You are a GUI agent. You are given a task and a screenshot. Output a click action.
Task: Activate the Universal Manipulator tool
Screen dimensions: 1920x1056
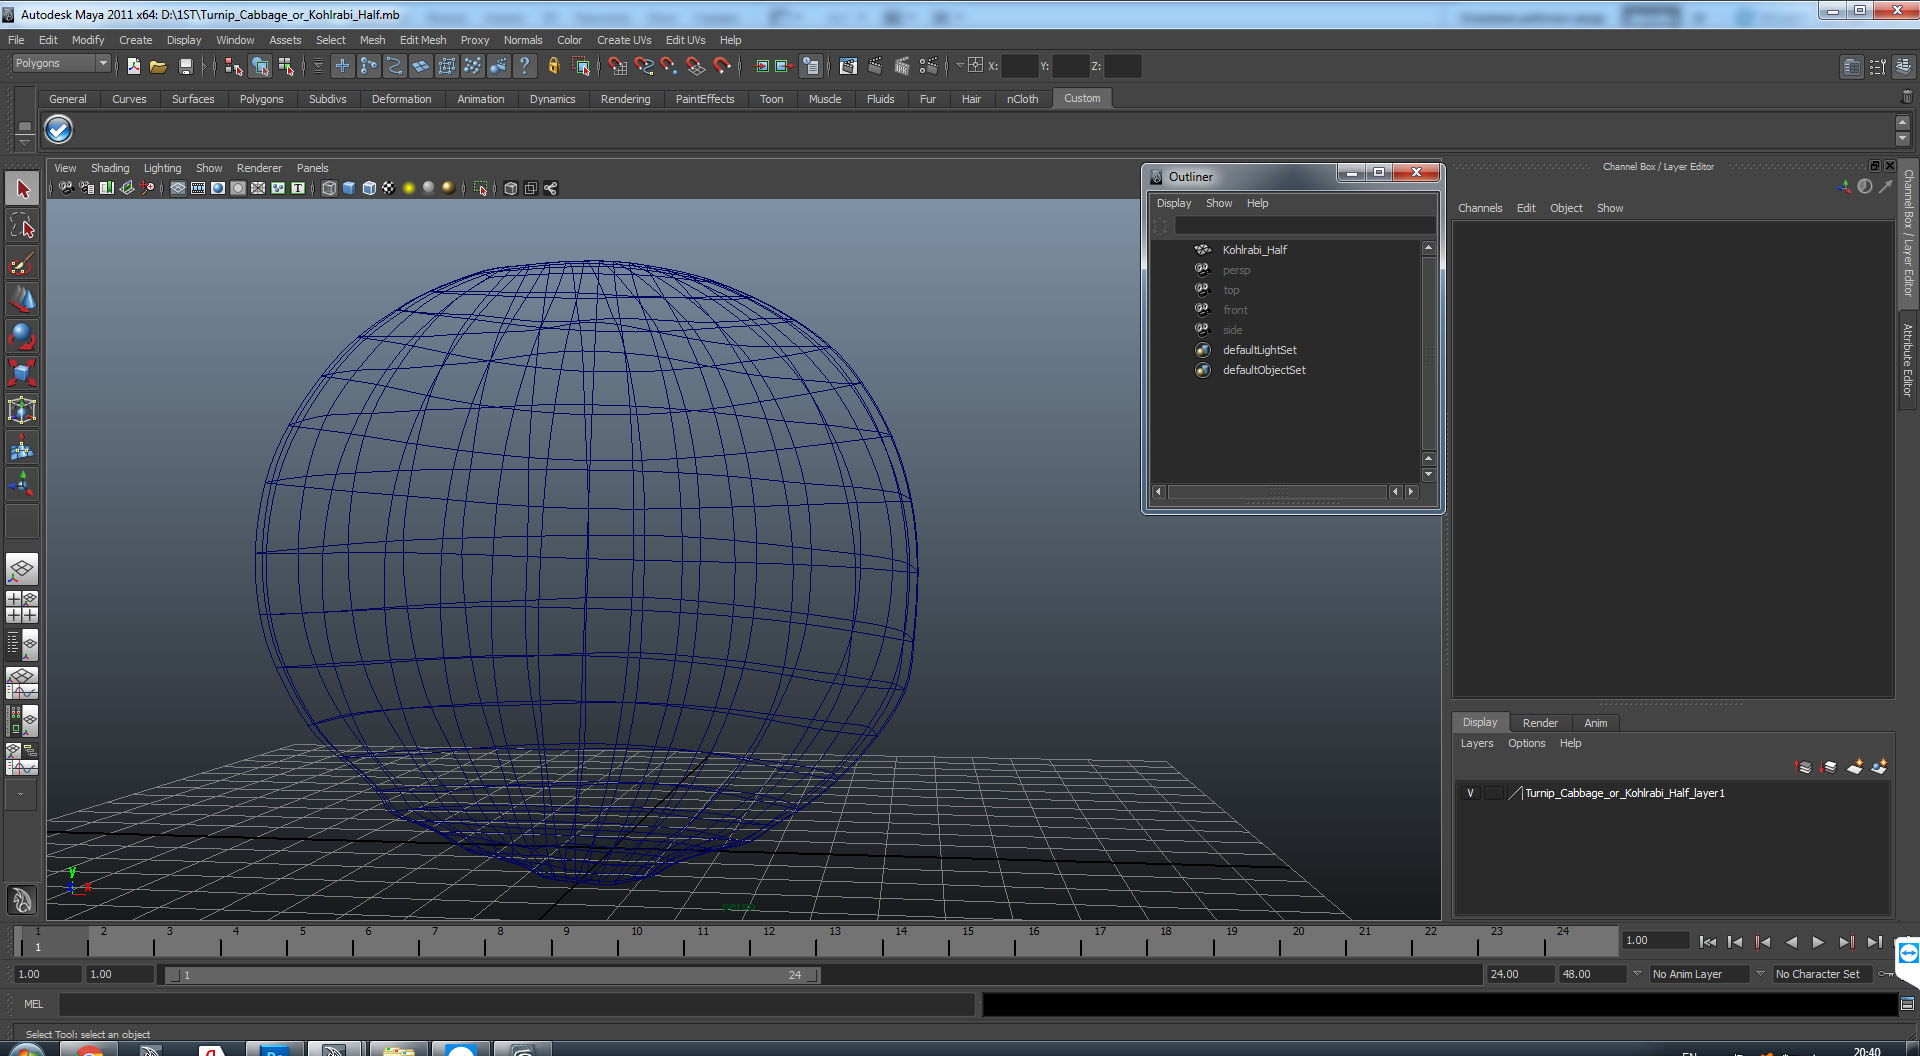(x=22, y=410)
